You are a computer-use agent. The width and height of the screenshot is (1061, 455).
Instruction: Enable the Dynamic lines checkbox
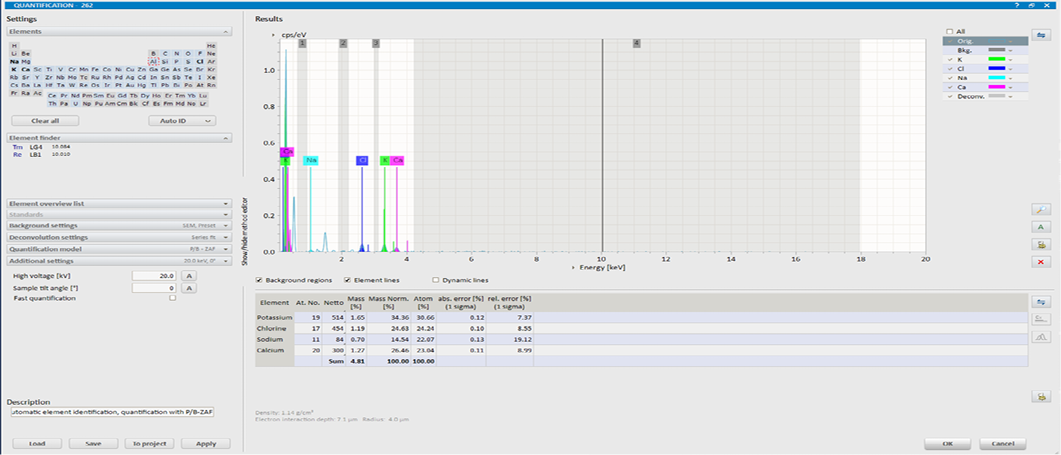(436, 280)
